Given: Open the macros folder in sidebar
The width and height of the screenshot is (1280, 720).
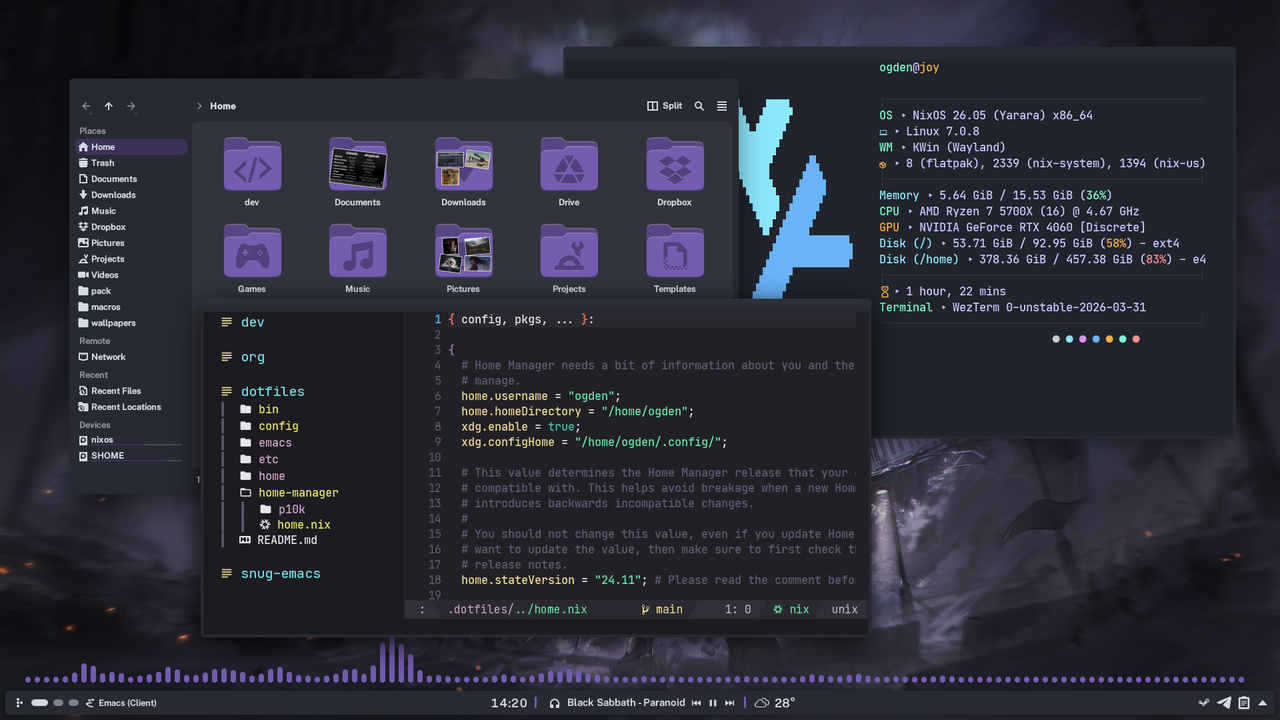Looking at the screenshot, I should 131,307.
